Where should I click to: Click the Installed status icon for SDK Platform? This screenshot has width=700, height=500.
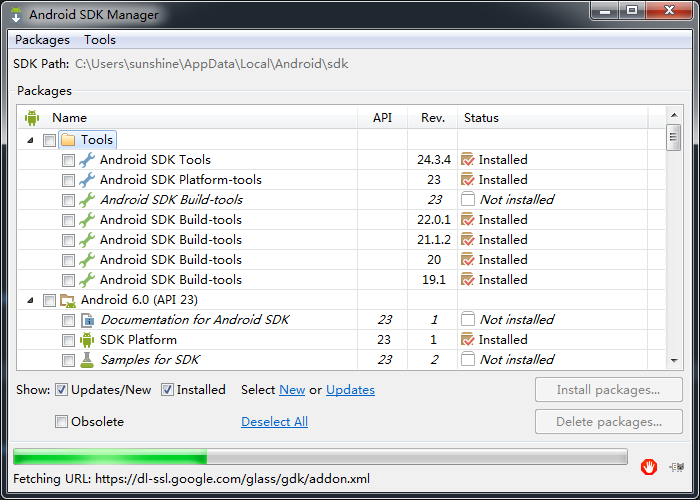(x=467, y=339)
